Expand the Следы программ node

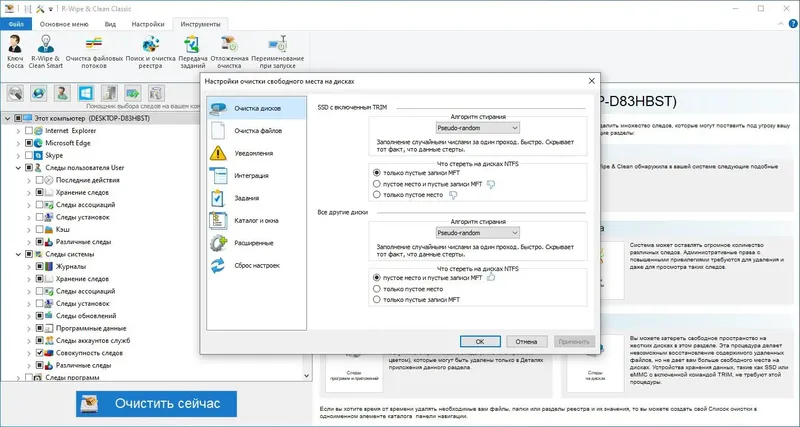pos(18,378)
